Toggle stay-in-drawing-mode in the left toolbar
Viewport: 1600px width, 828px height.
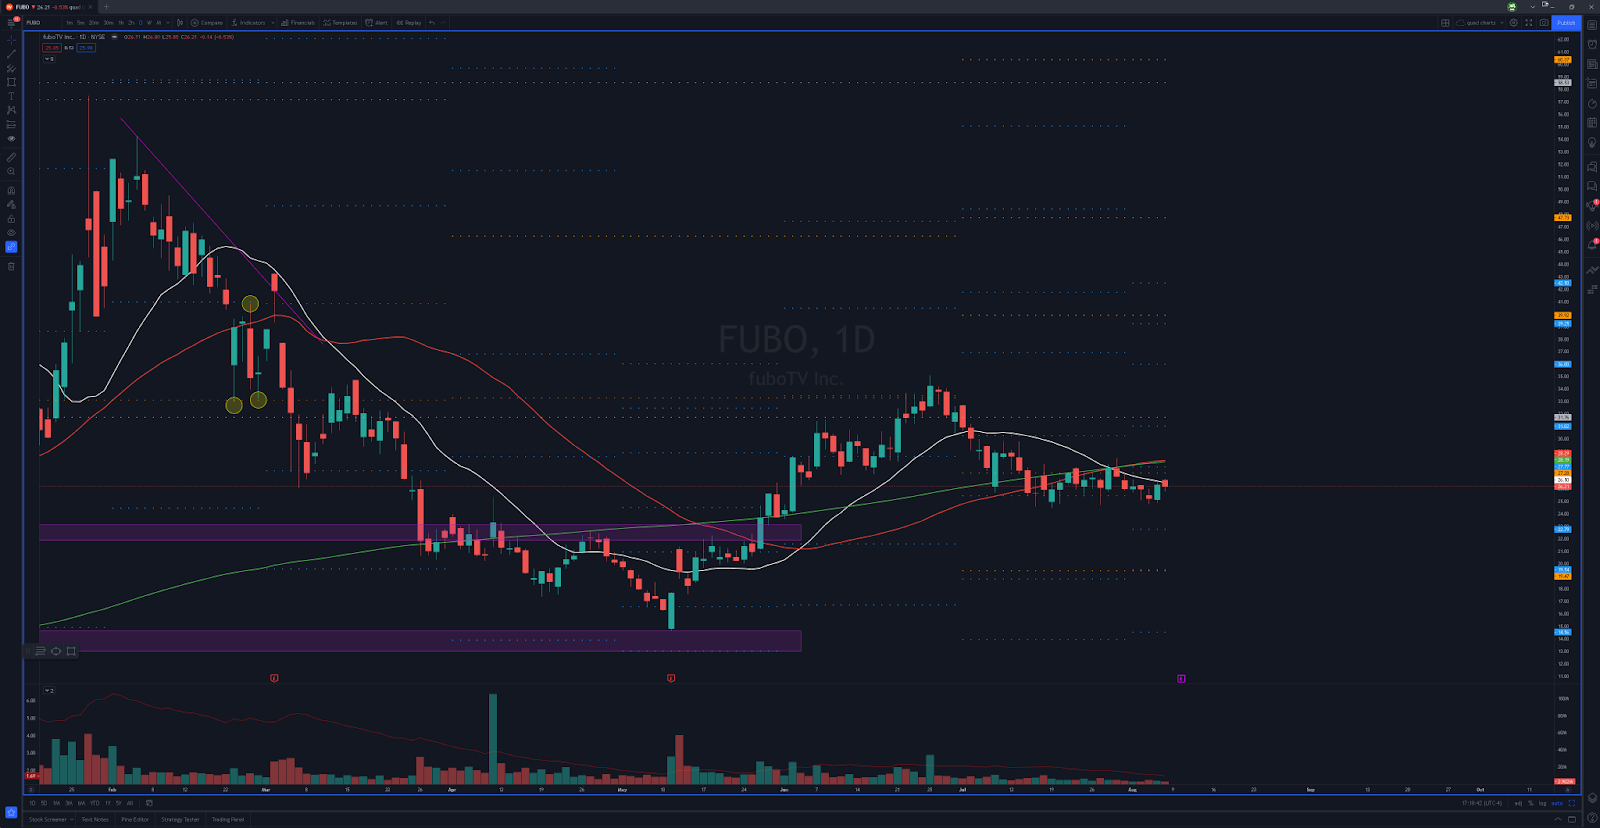11,204
